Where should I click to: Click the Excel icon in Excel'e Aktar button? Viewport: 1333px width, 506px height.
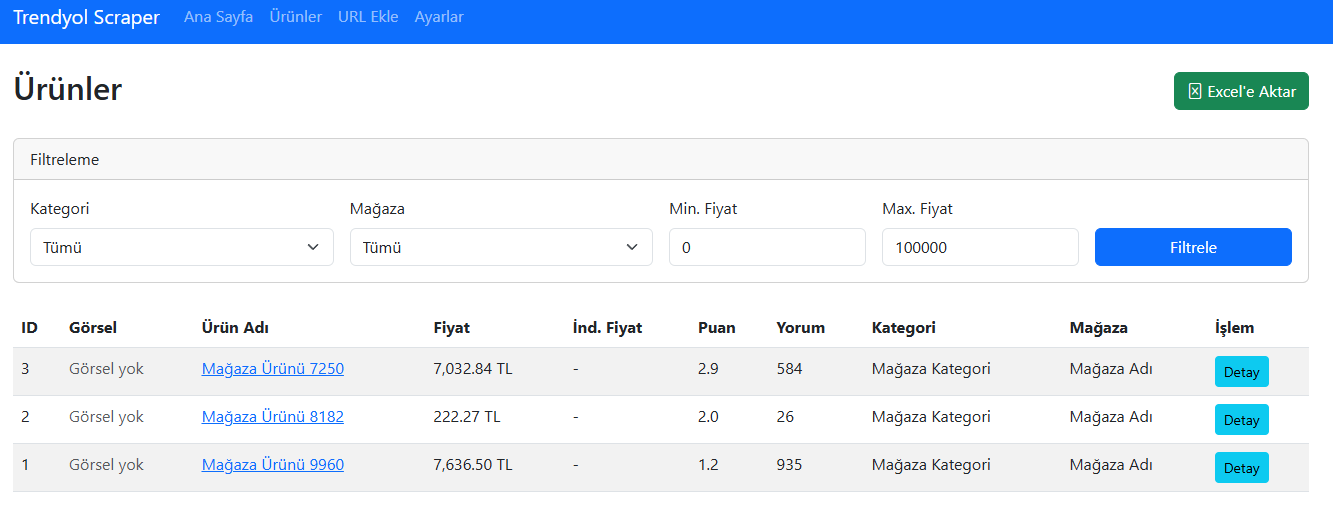[x=1194, y=91]
